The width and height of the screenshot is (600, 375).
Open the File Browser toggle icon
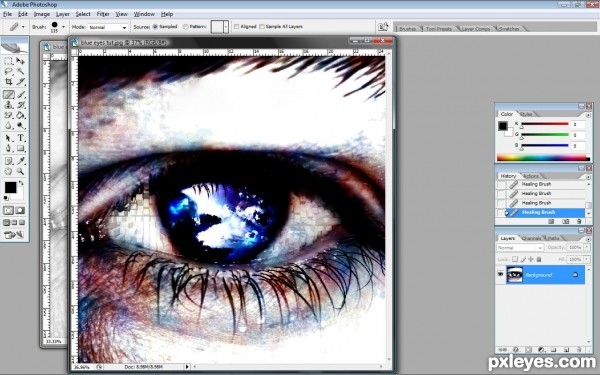[x=383, y=27]
